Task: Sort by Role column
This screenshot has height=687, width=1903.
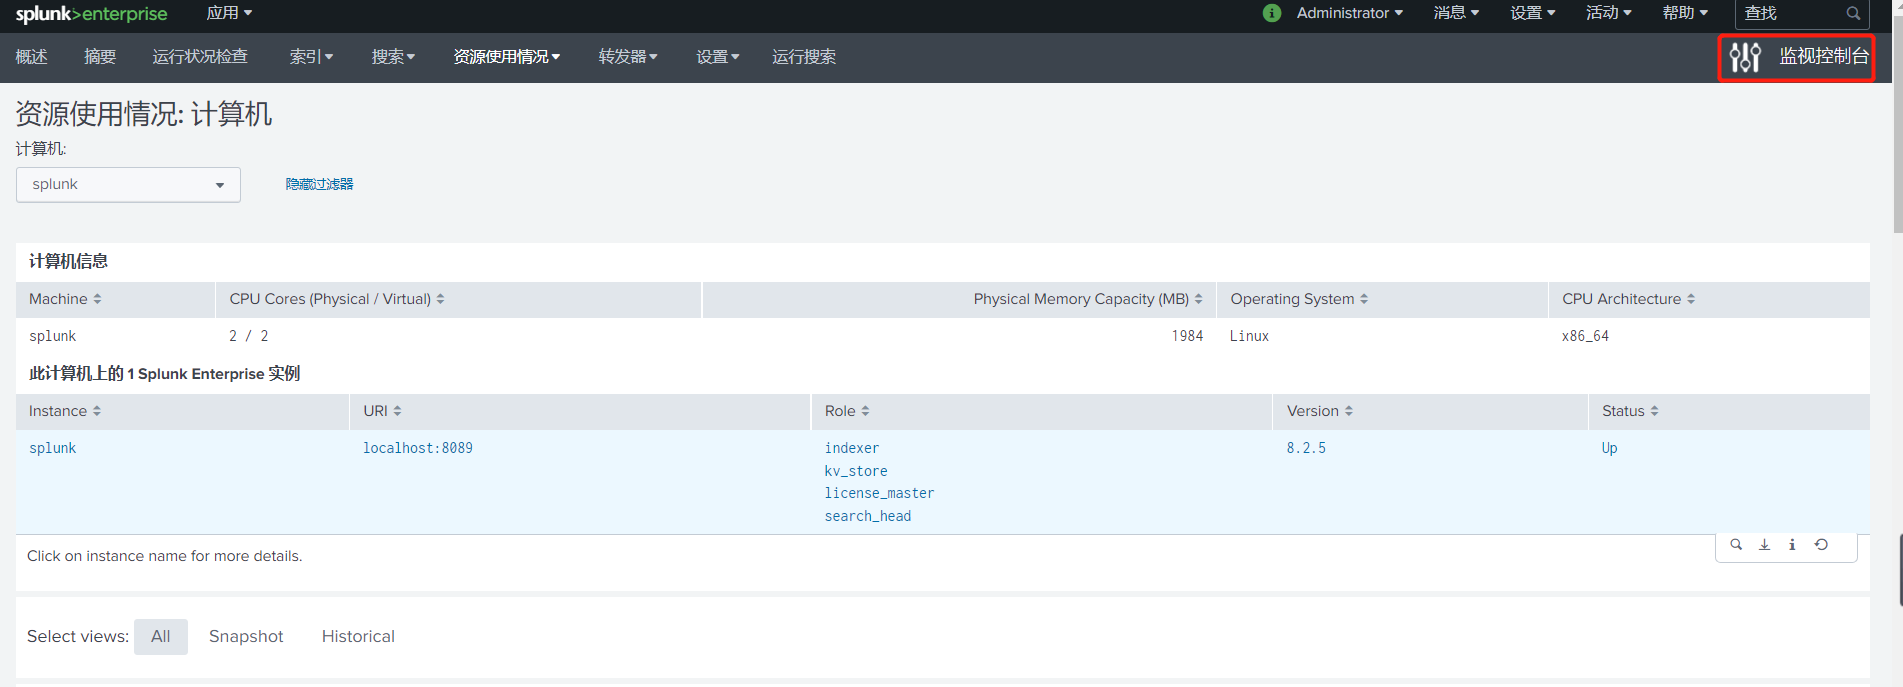Action: click(847, 411)
